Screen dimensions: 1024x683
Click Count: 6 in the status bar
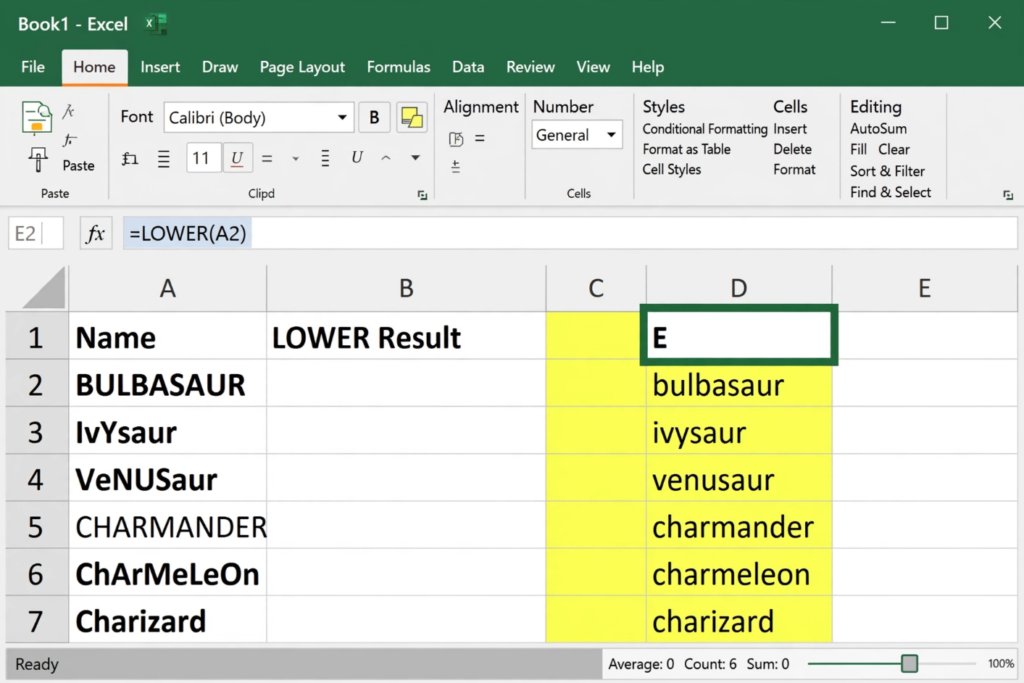pyautogui.click(x=710, y=664)
